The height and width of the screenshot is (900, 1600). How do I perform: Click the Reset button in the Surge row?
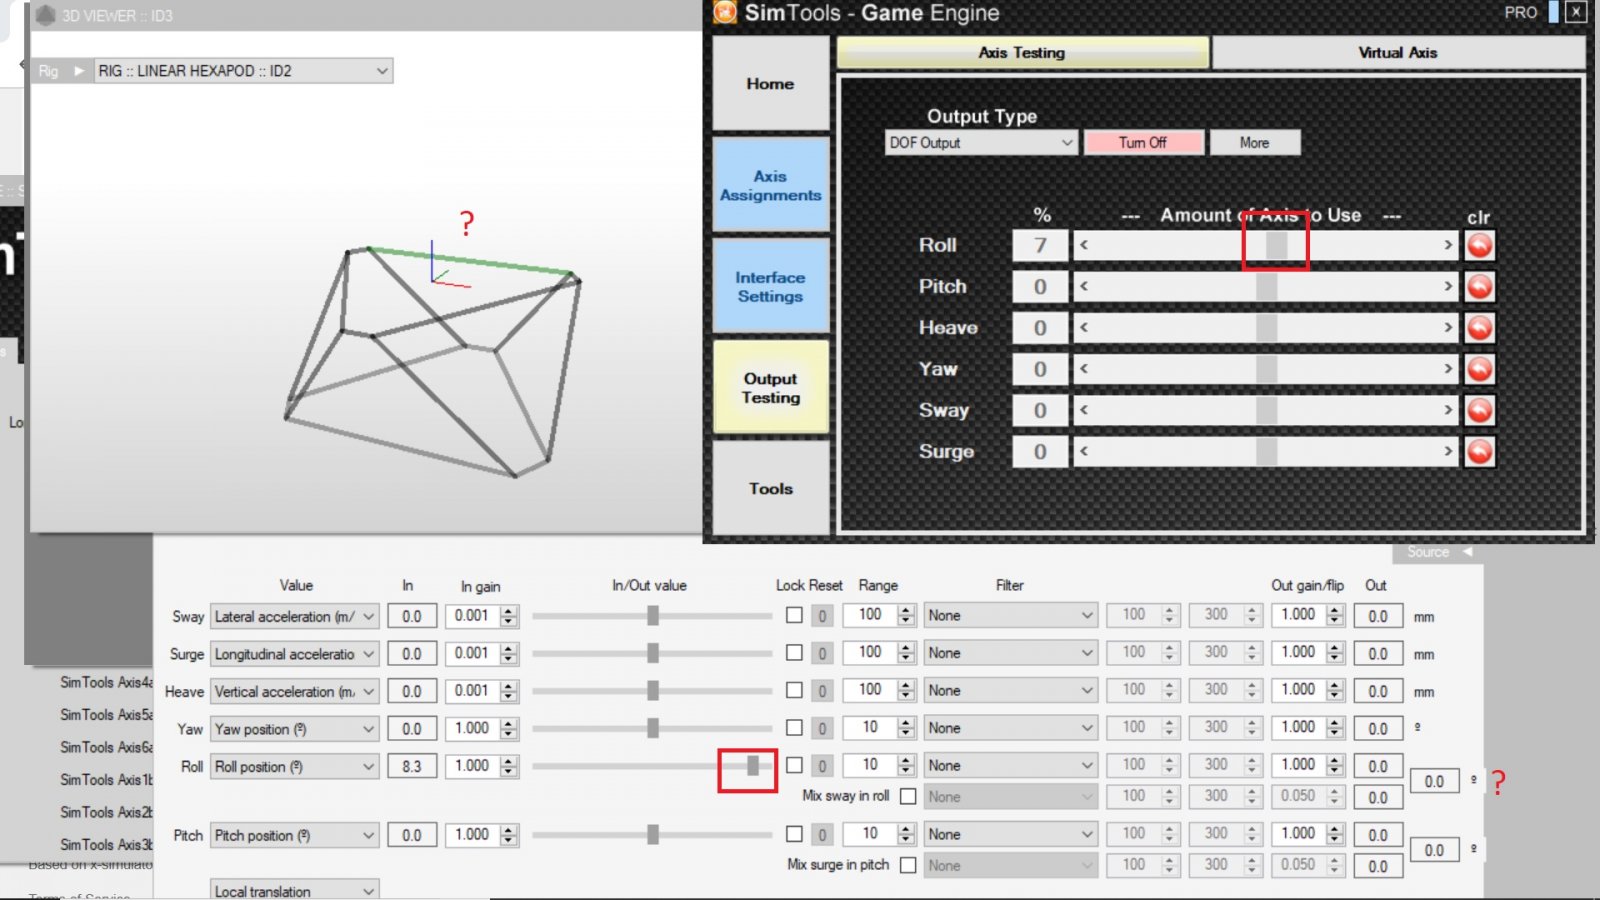point(822,654)
